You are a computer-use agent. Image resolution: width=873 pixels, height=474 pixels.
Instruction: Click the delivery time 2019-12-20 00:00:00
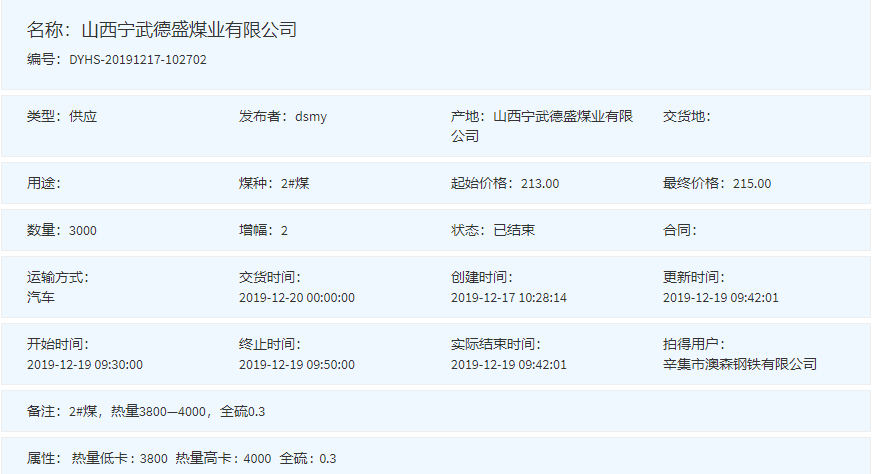click(297, 297)
